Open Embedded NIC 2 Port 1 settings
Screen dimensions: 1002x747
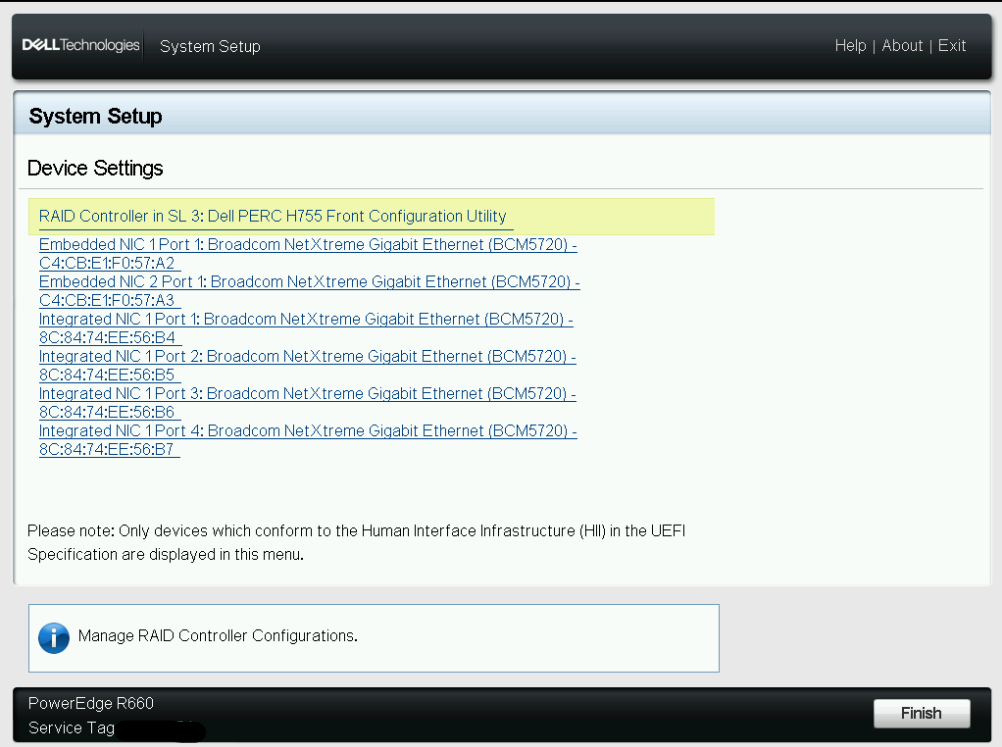tap(309, 291)
